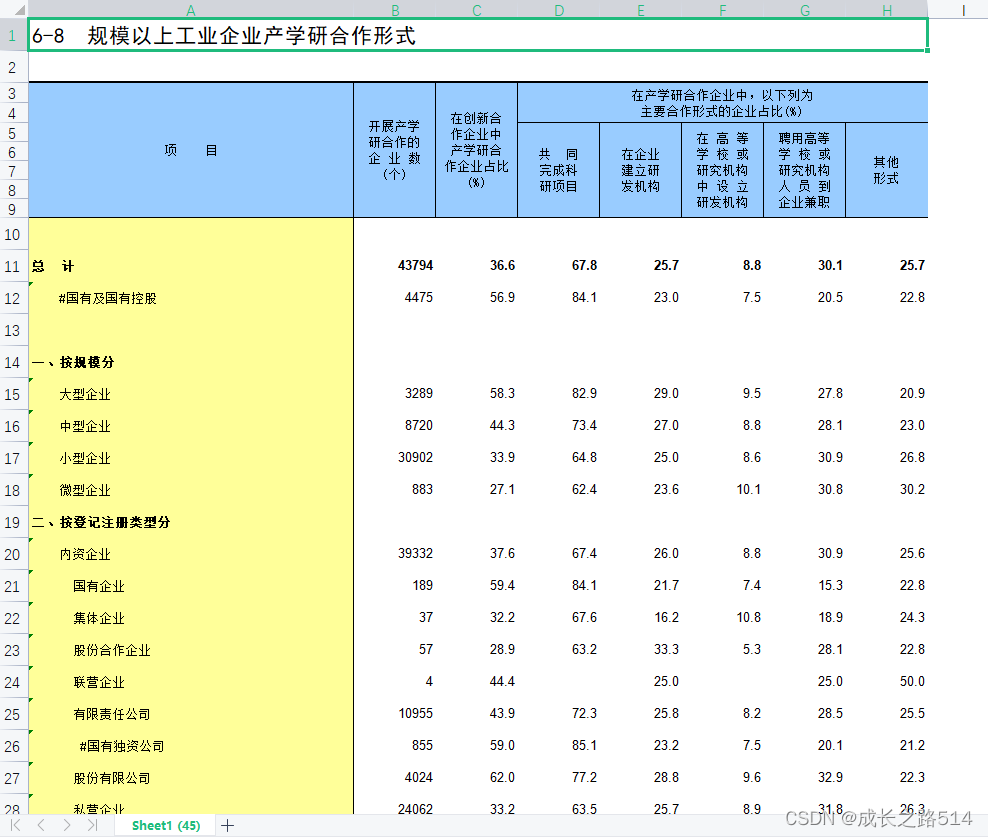Select '#国有独资公司' cell

[x=191, y=746]
